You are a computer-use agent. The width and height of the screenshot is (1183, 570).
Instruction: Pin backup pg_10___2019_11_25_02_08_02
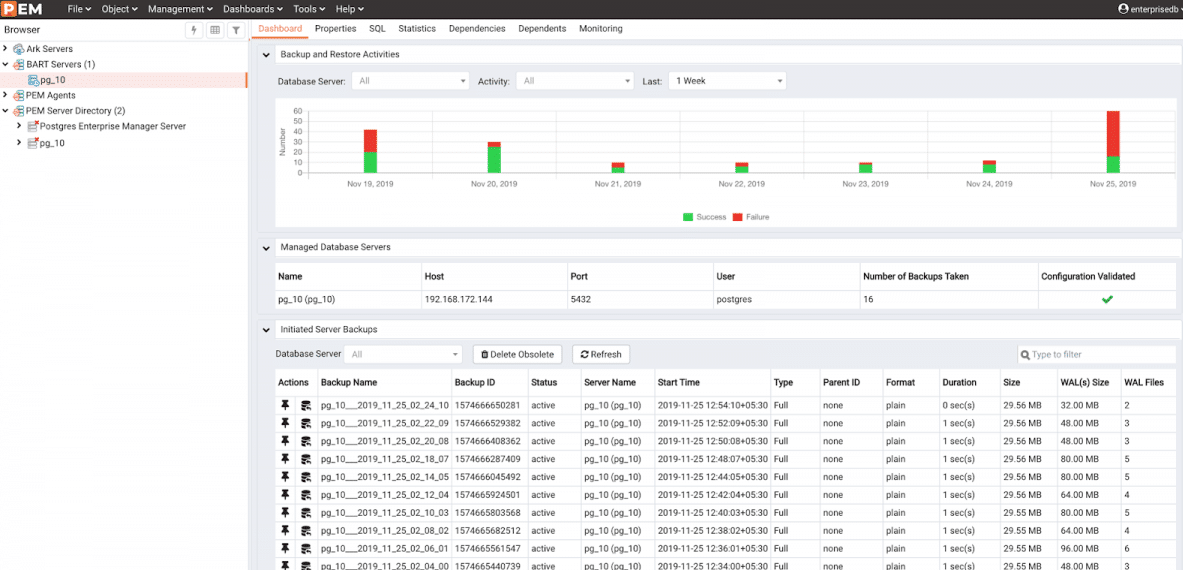pos(285,531)
